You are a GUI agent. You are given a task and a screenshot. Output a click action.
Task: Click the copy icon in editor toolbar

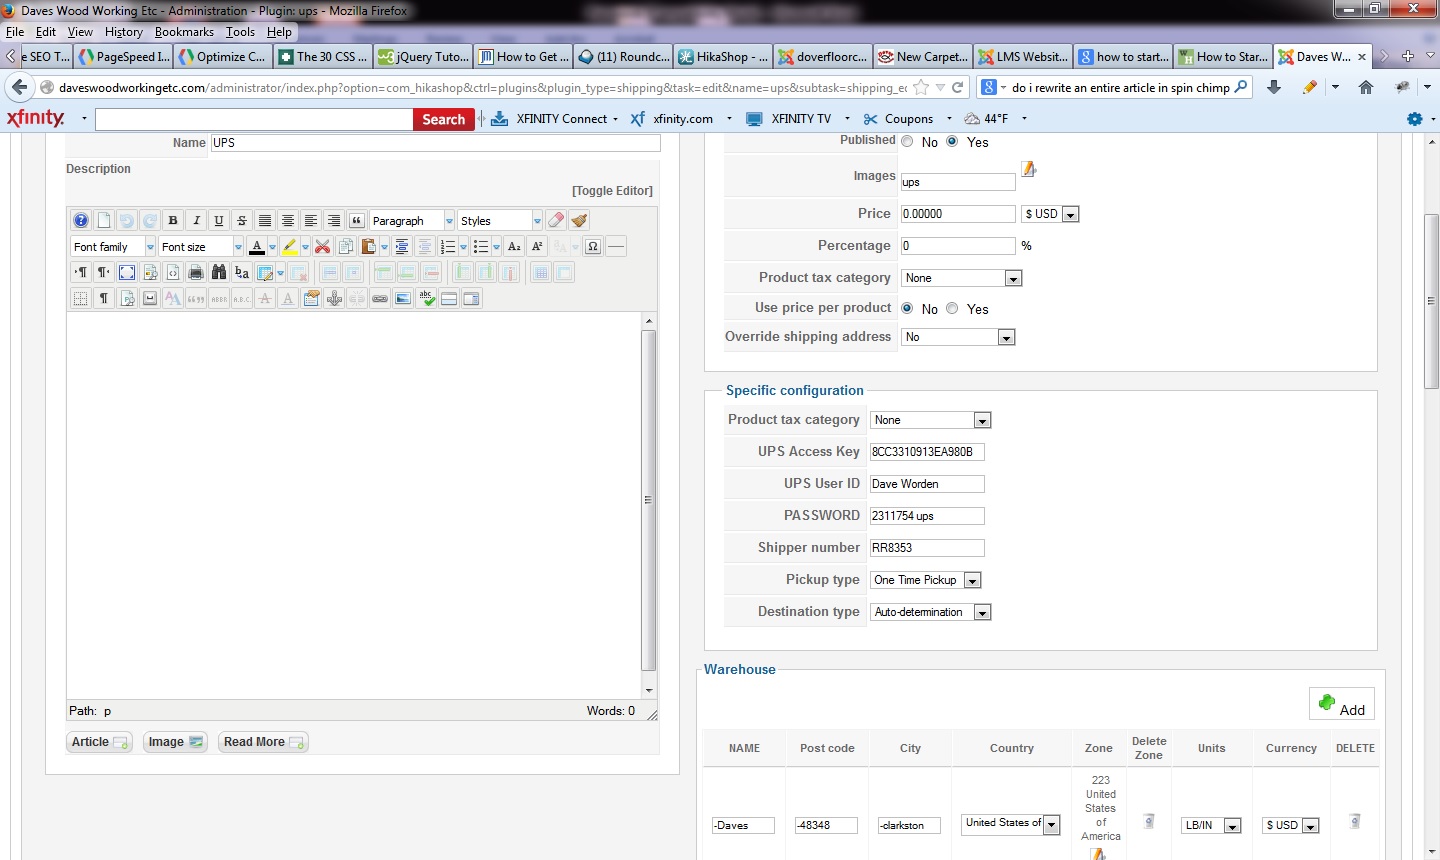click(x=346, y=246)
